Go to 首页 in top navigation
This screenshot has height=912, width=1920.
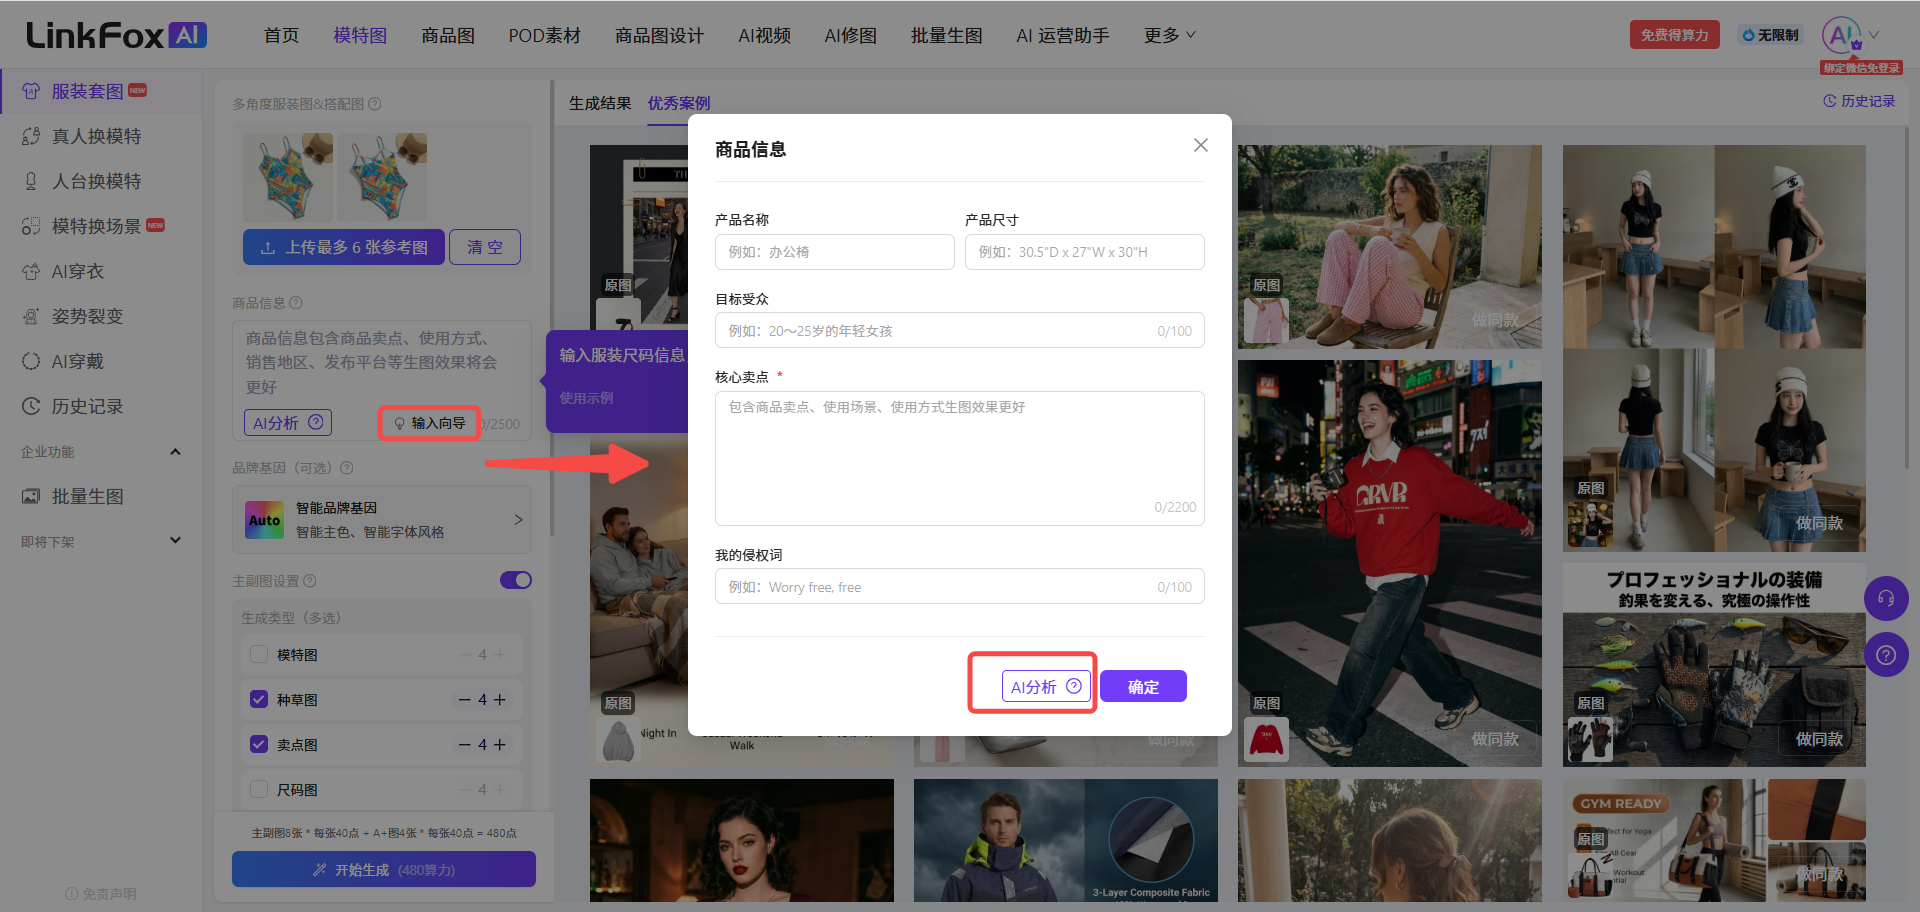(x=281, y=35)
